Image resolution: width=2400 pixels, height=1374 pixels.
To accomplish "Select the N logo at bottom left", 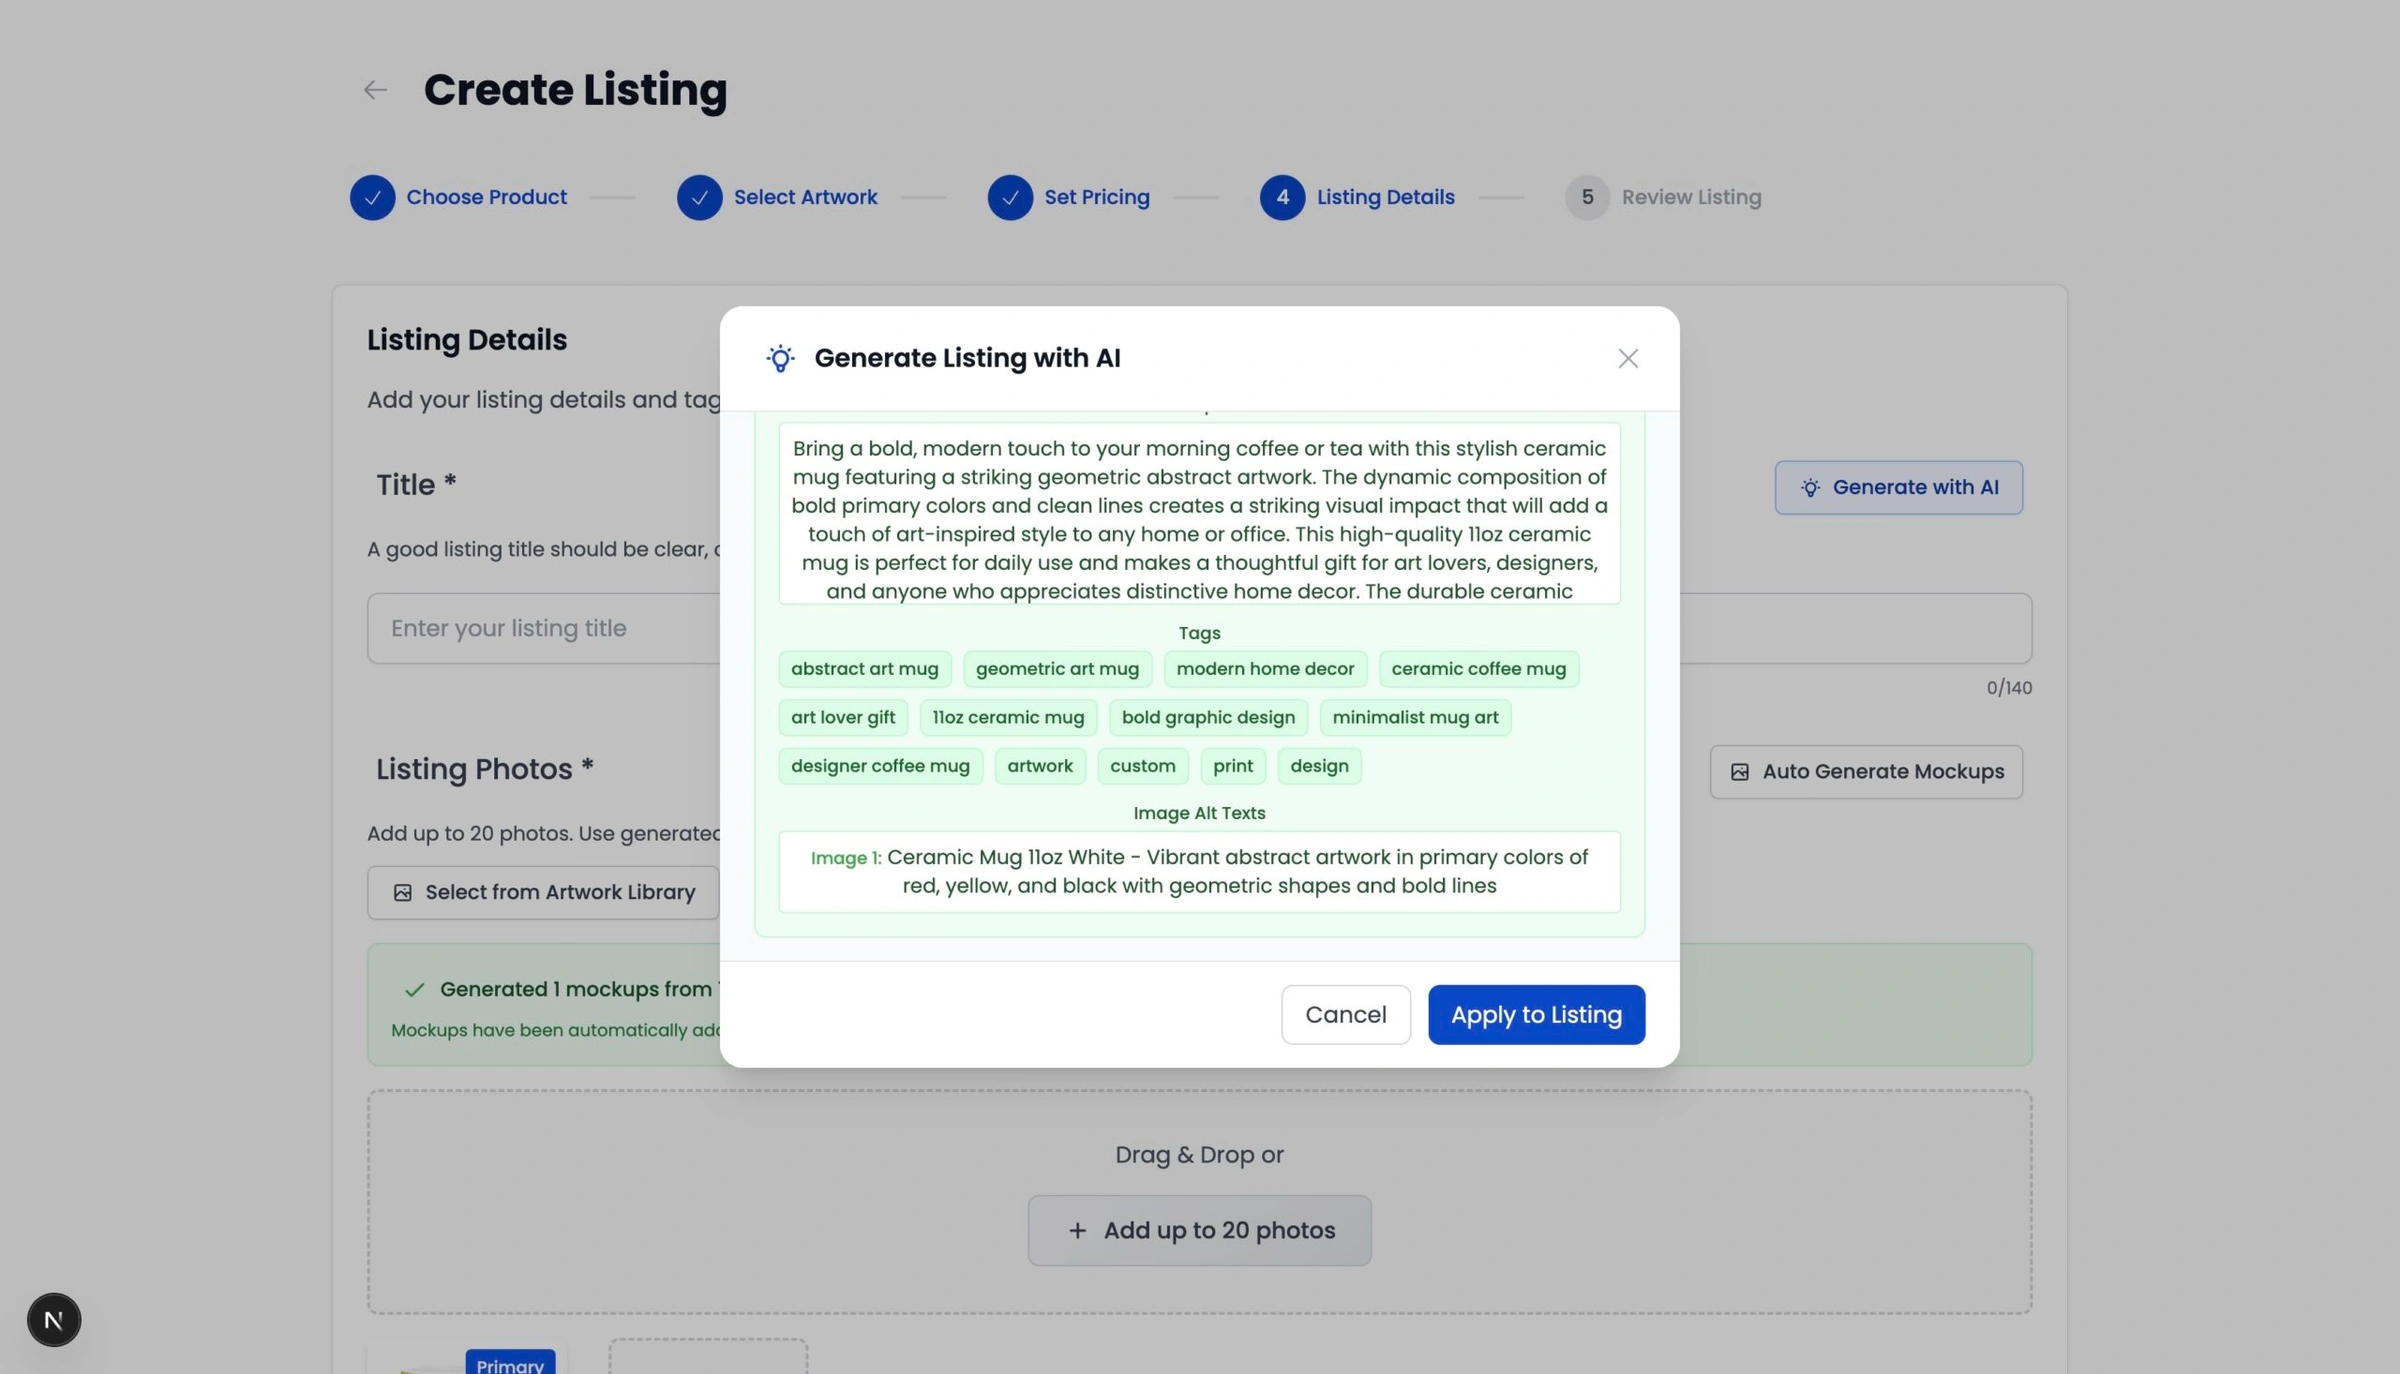I will pyautogui.click(x=53, y=1319).
